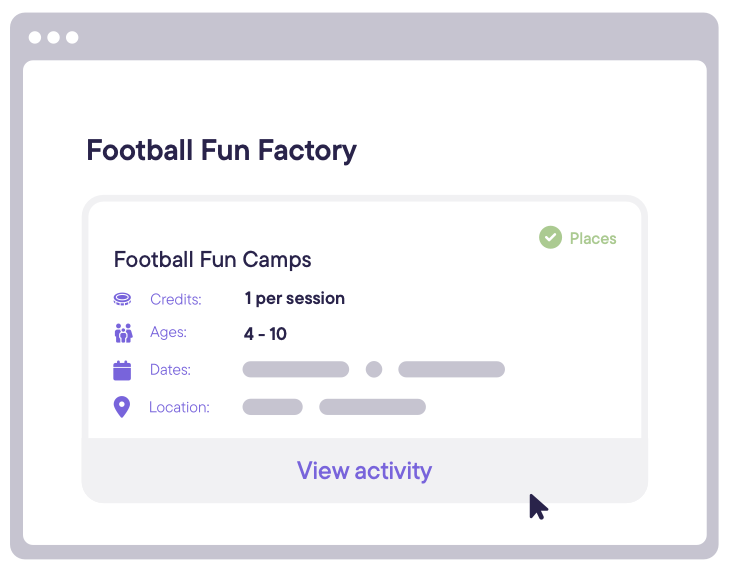The height and width of the screenshot is (576, 734).
Task: Click the first window control dot
Action: pyautogui.click(x=35, y=37)
